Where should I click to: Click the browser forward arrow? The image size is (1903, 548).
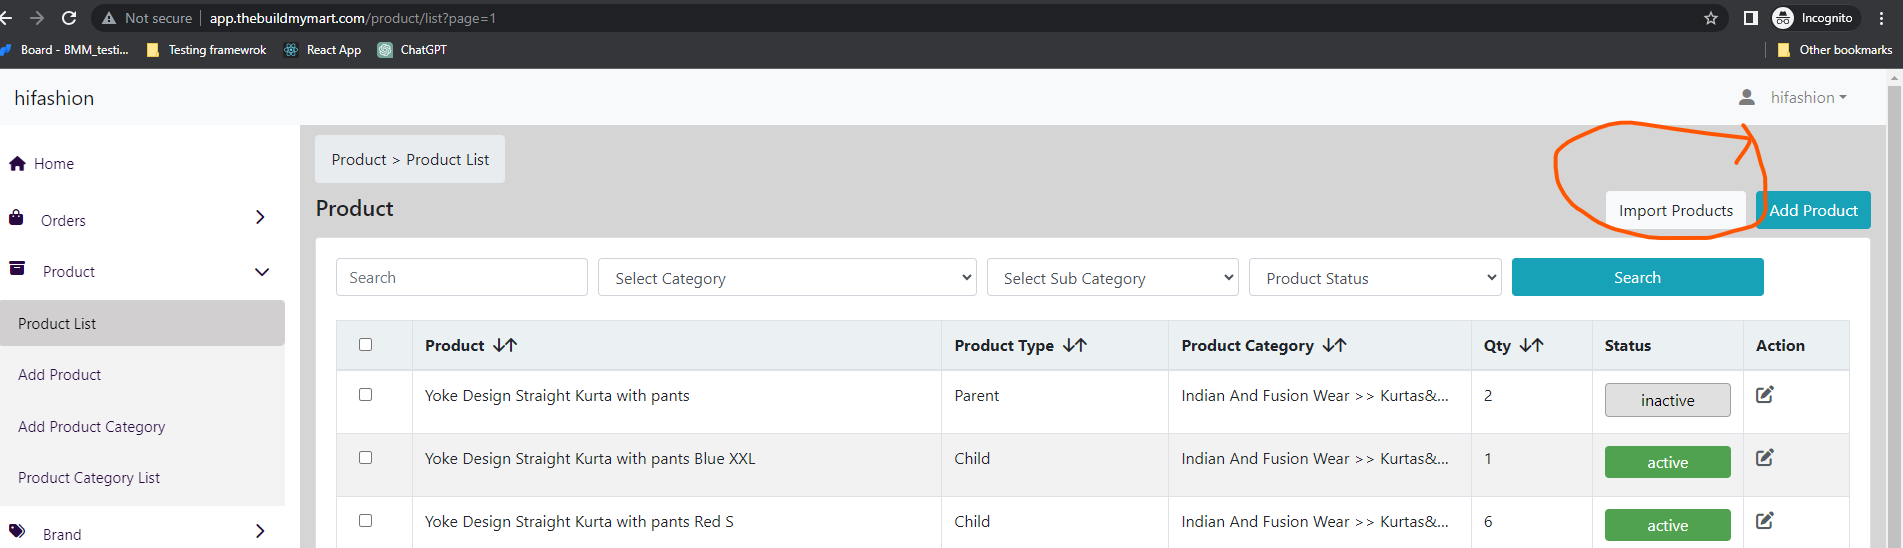[37, 18]
